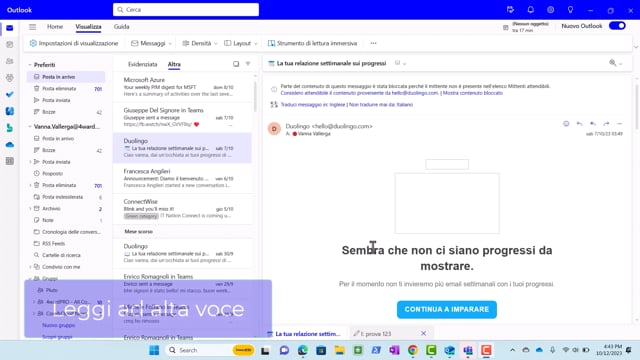The height and width of the screenshot is (360, 640).
Task: Toggle the hamburger navigation pane button
Action: point(32,27)
